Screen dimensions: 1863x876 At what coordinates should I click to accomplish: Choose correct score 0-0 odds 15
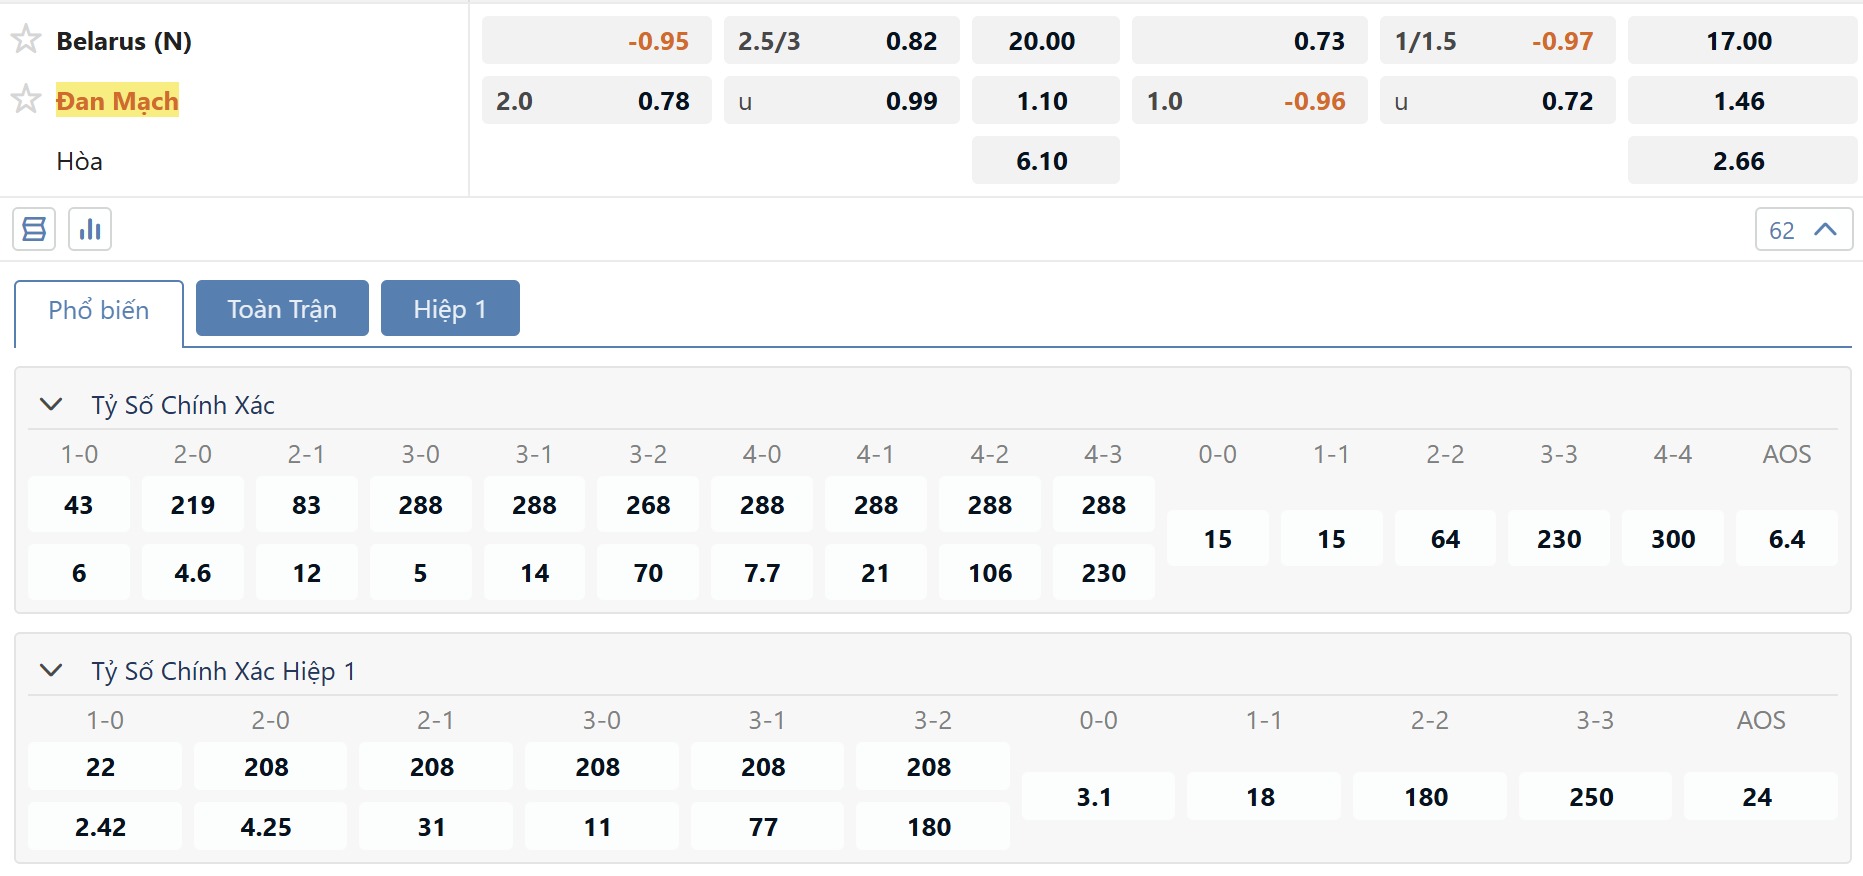1217,539
